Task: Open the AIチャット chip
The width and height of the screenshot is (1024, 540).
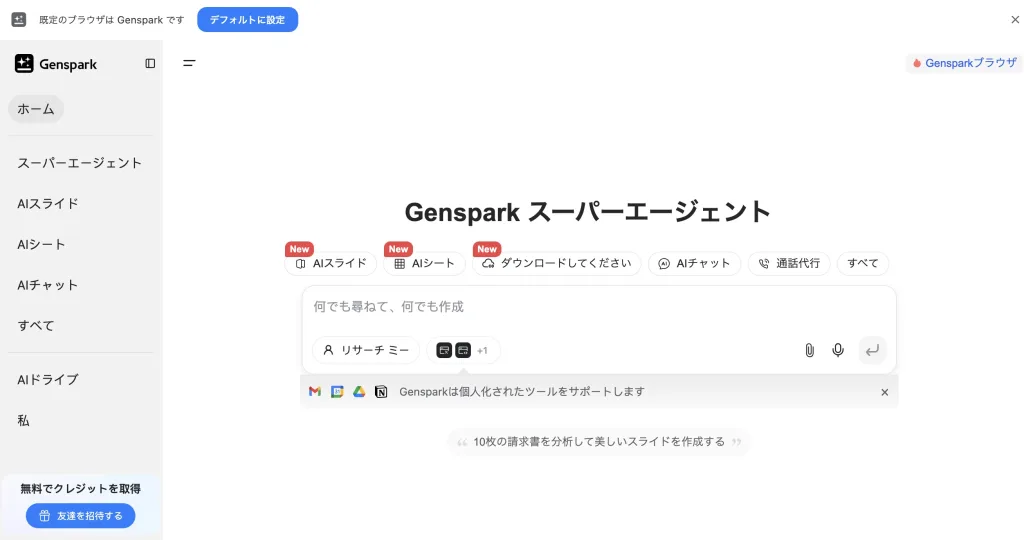Action: (x=694, y=263)
